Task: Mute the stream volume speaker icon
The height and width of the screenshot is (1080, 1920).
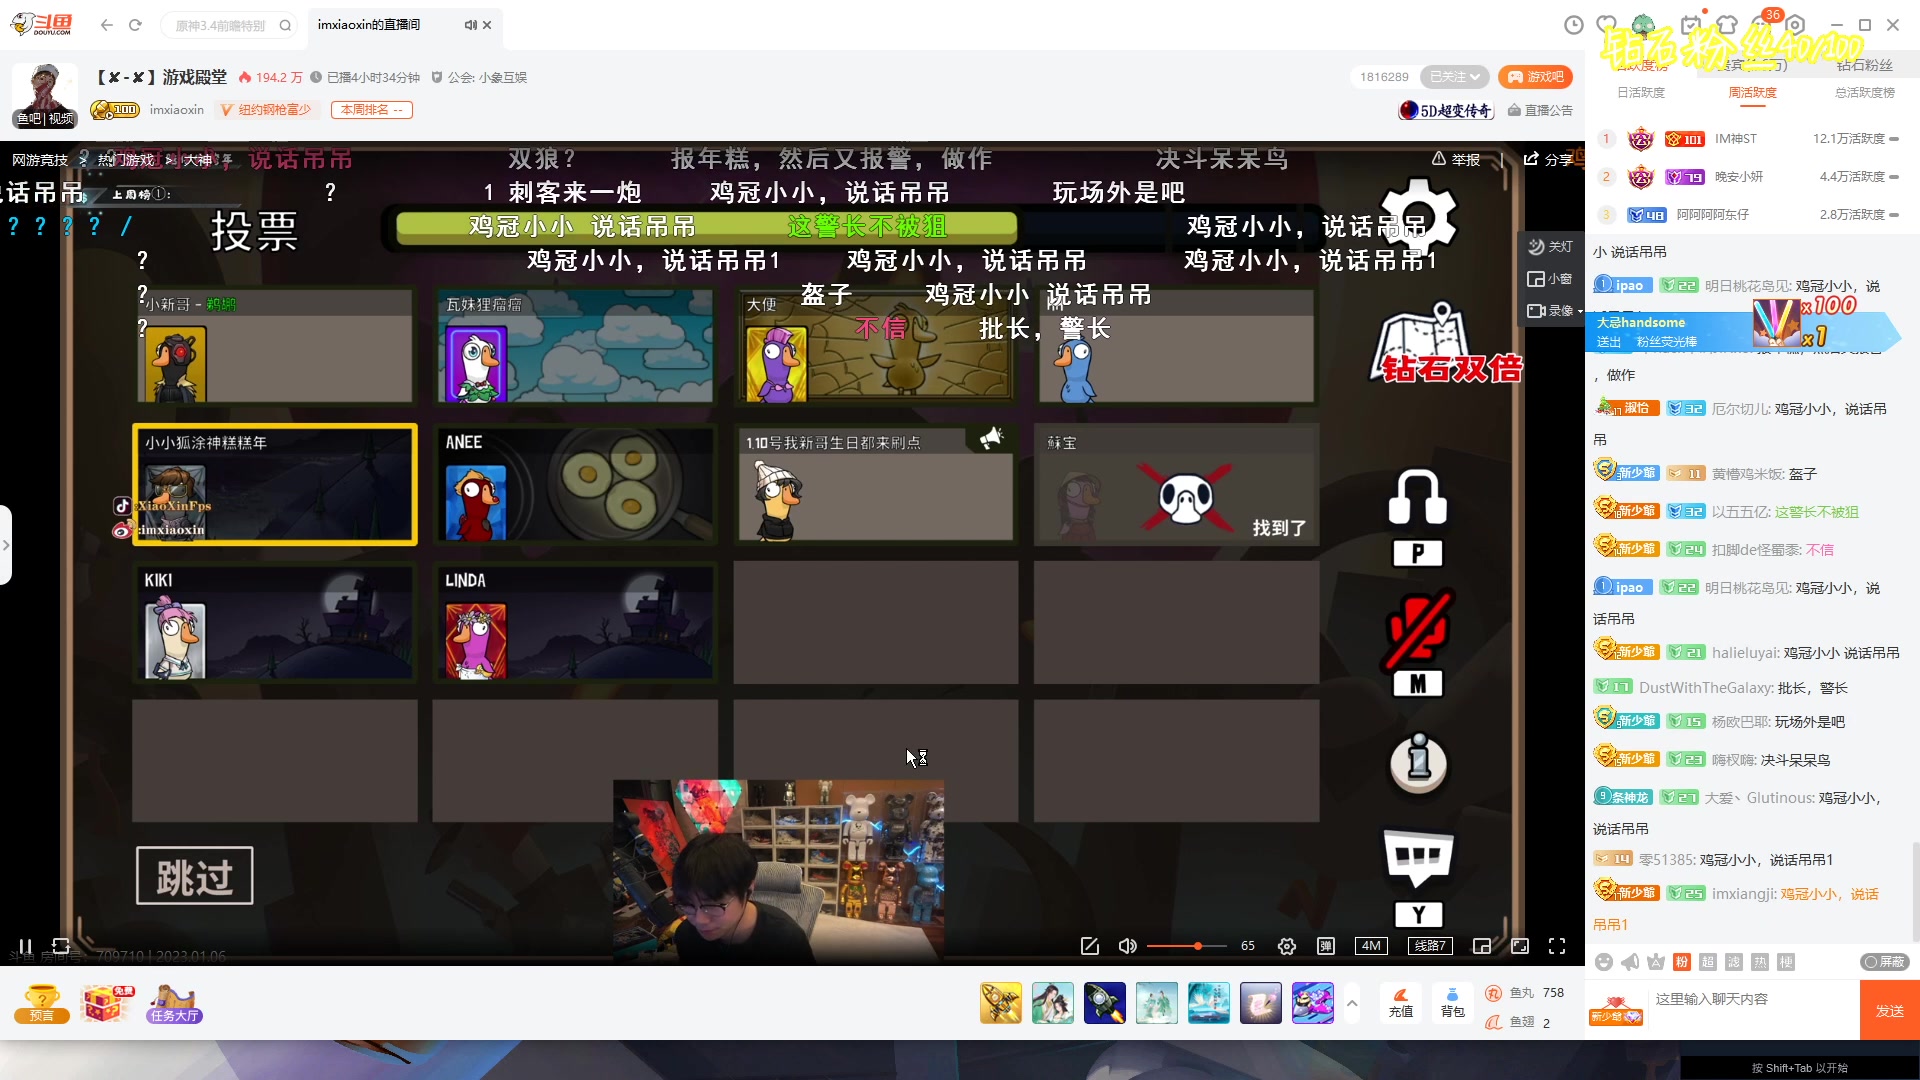Action: pyautogui.click(x=1128, y=946)
